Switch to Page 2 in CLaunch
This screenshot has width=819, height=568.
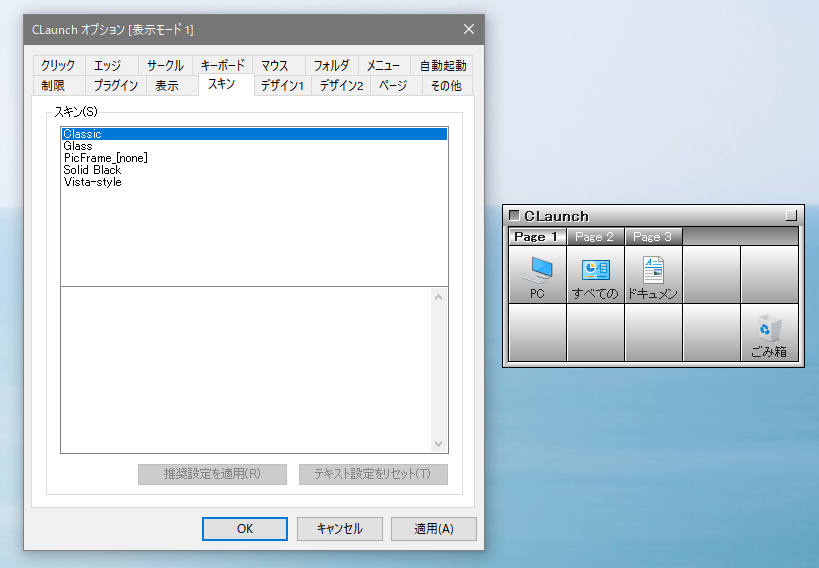coord(595,237)
